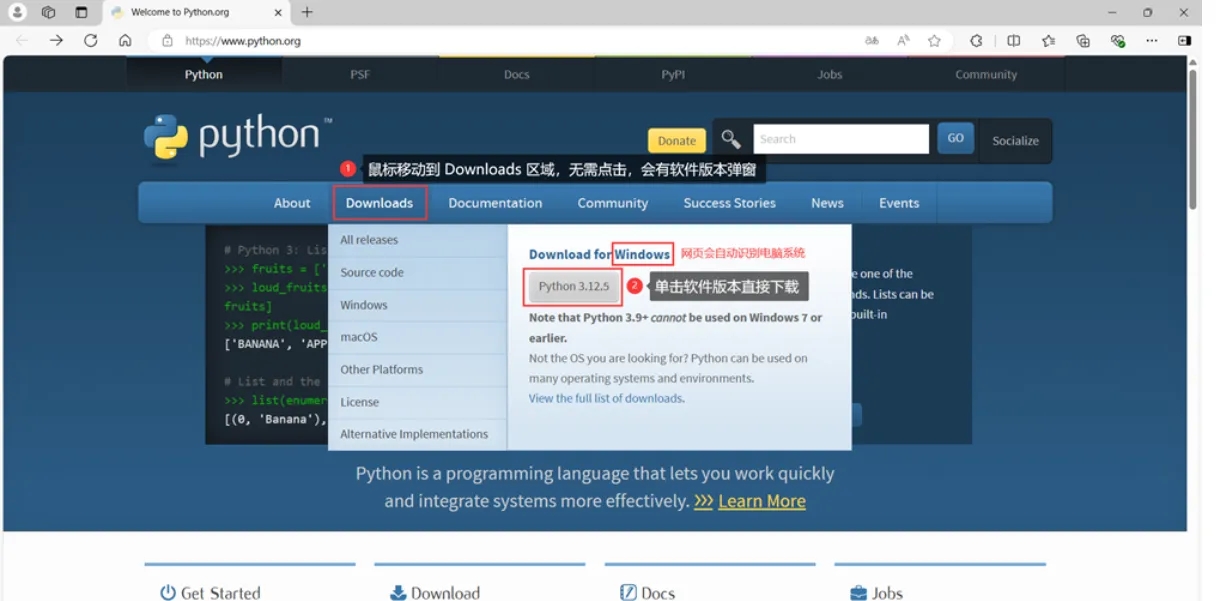This screenshot has width=1230, height=601.
Task: Toggle the vertical tabs icon
Action: (81, 12)
